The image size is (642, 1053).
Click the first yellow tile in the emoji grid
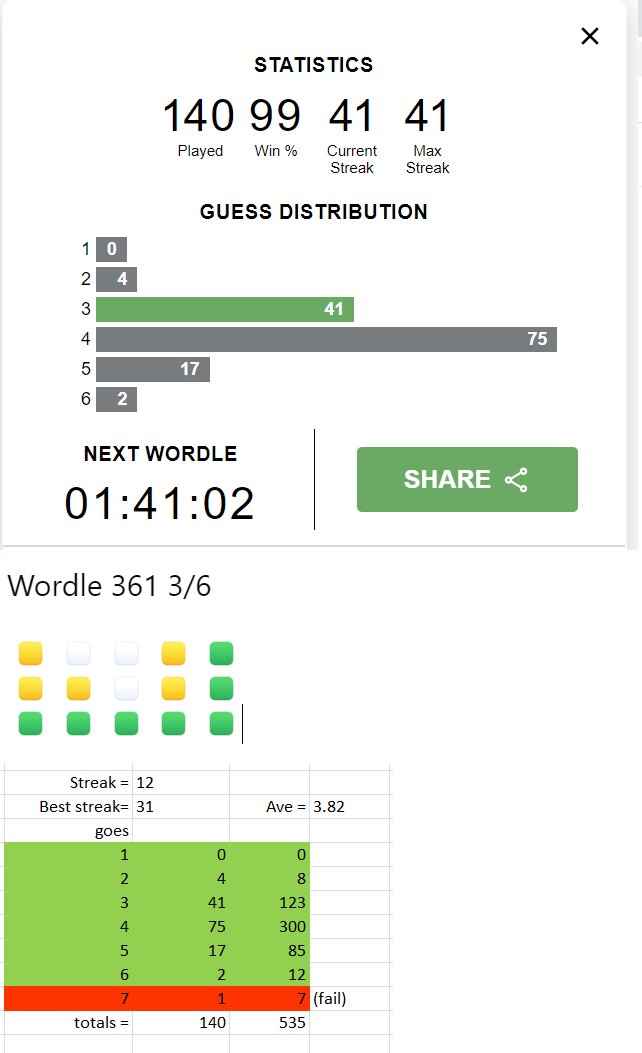click(30, 653)
